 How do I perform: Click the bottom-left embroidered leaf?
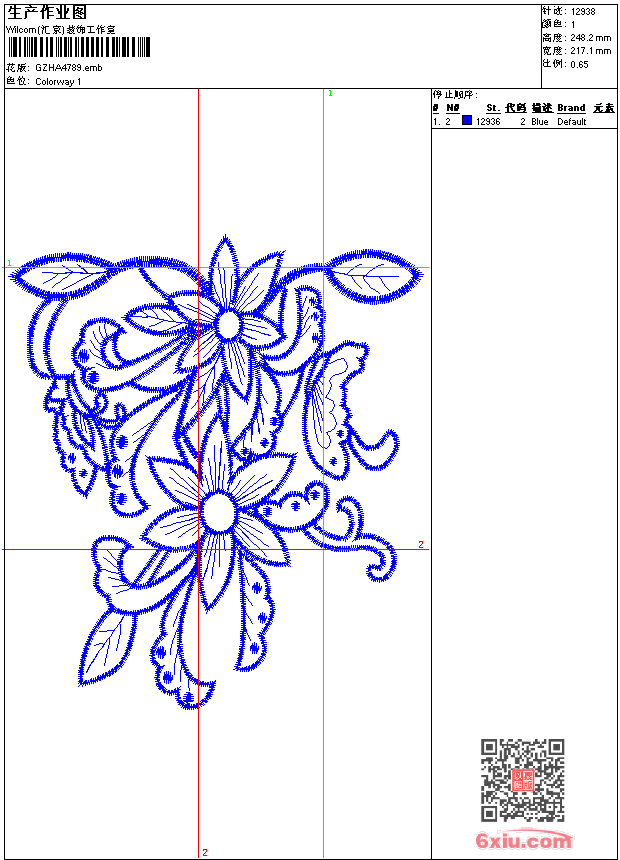(107, 647)
